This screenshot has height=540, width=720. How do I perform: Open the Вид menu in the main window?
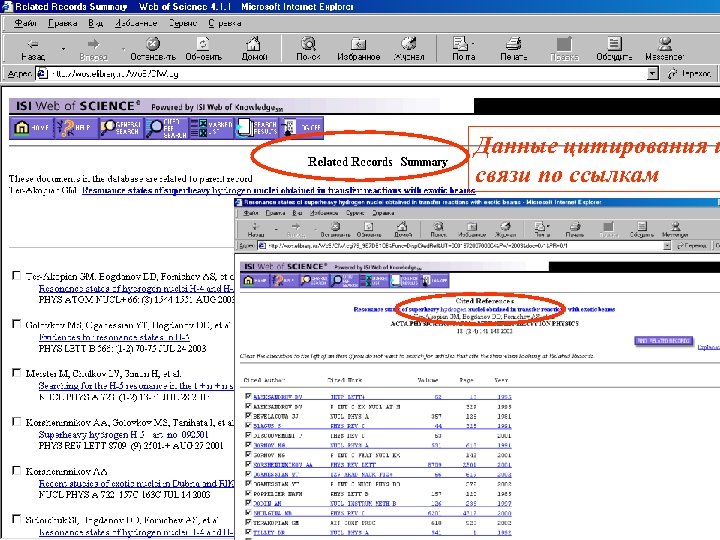(96, 23)
